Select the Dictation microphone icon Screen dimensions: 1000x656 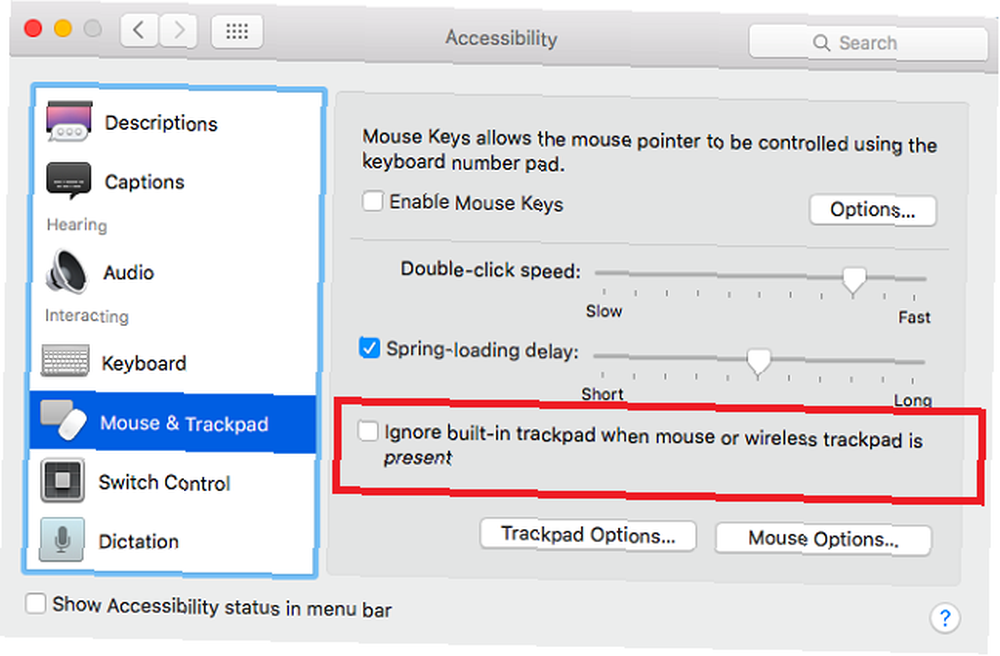coord(62,541)
